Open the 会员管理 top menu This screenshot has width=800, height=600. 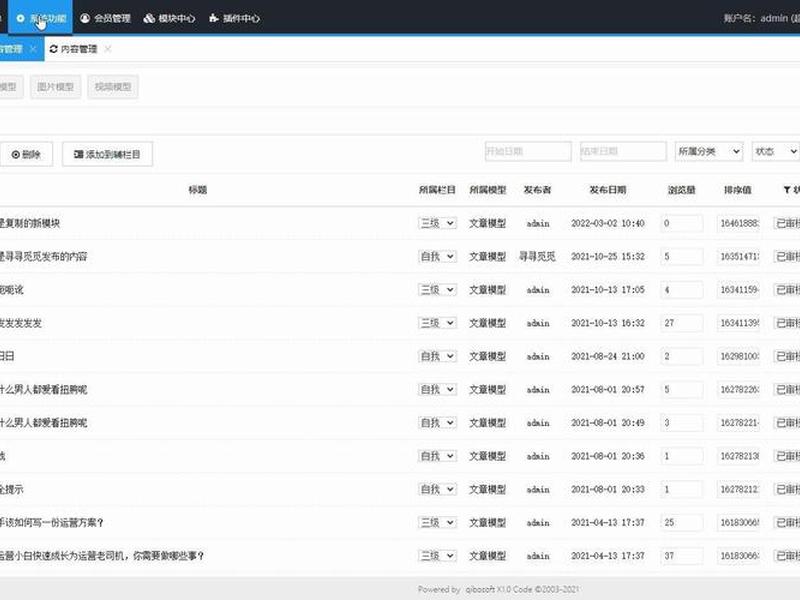(x=106, y=18)
